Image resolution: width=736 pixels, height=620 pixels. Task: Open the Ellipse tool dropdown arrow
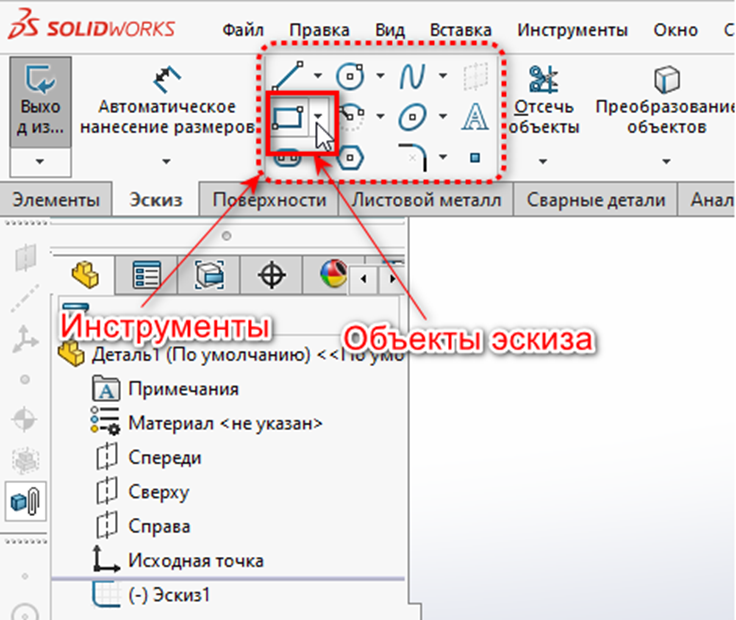click(443, 116)
